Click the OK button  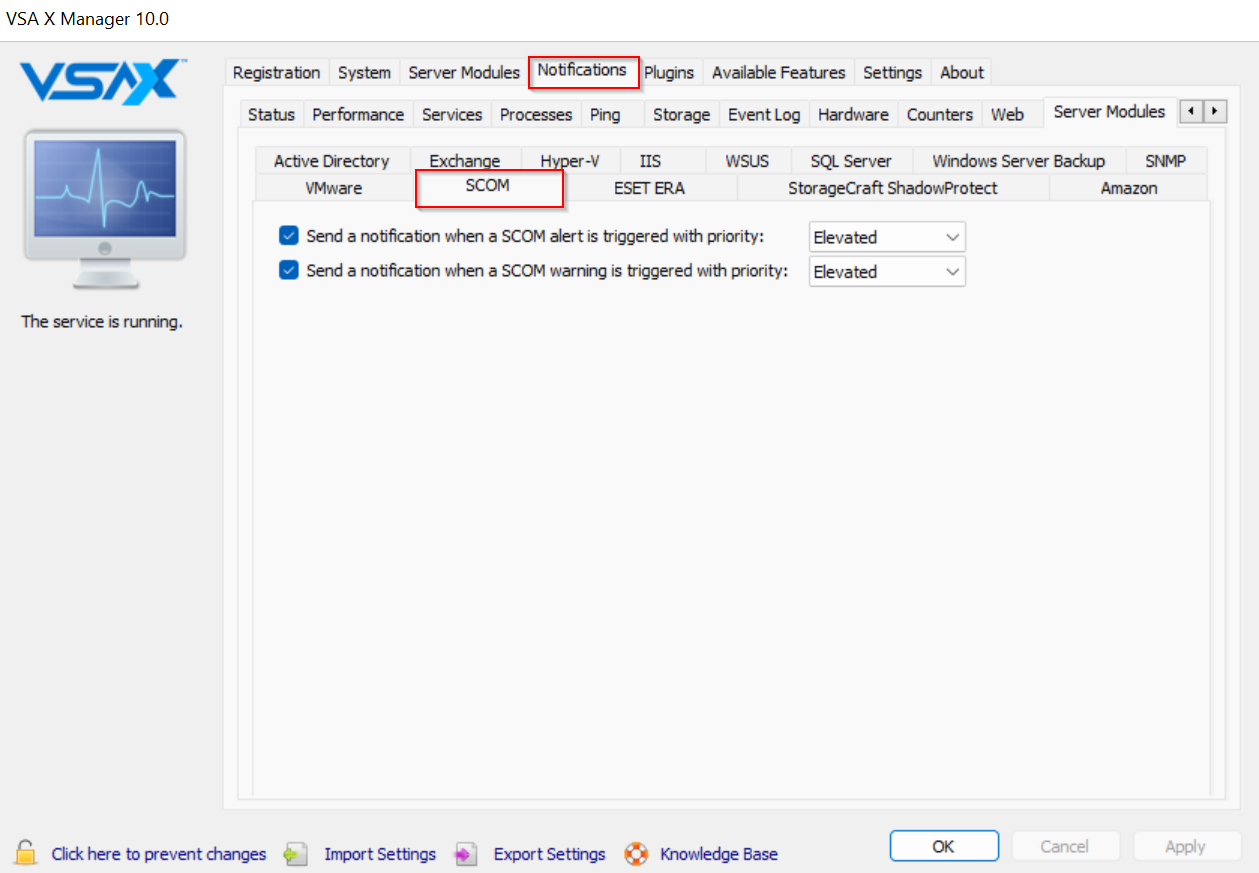(944, 846)
